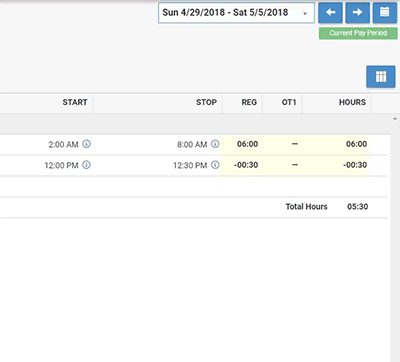This screenshot has height=362, width=400.
Task: Sort by the OT1 column header
Action: point(289,102)
